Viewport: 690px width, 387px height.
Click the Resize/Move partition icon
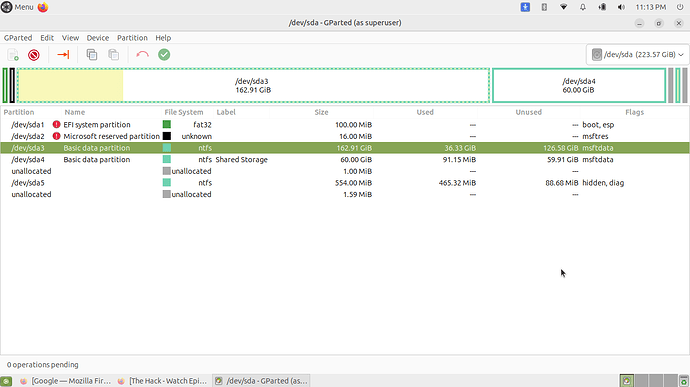click(x=63, y=55)
